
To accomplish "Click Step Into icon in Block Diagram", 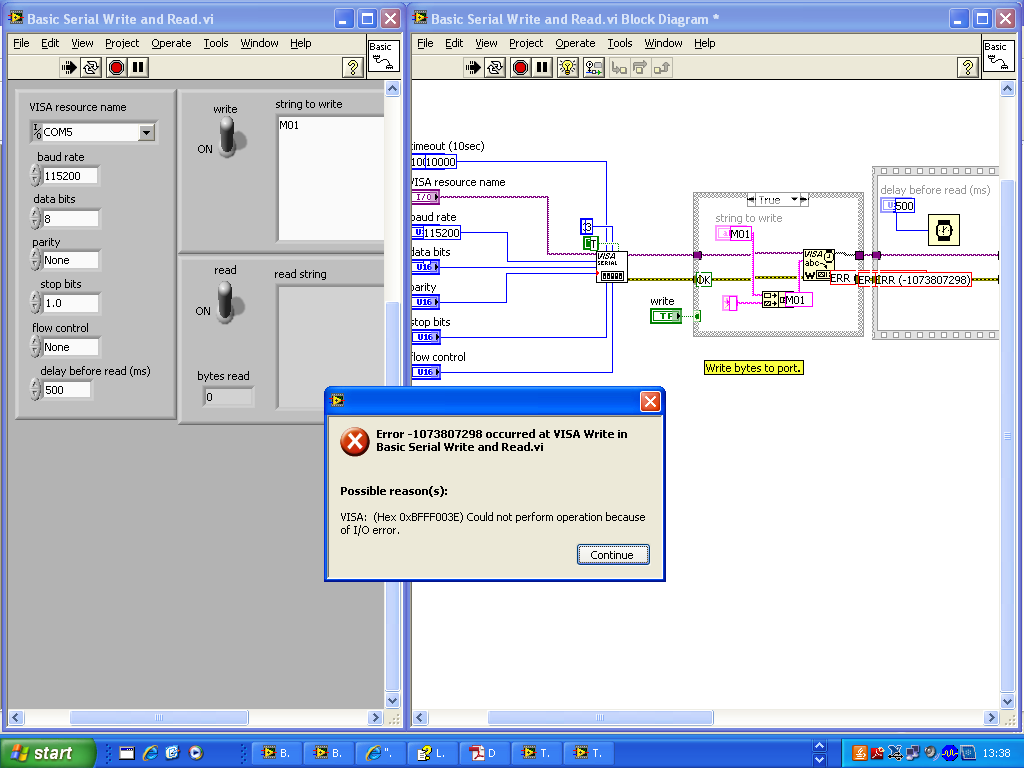I will click(619, 67).
